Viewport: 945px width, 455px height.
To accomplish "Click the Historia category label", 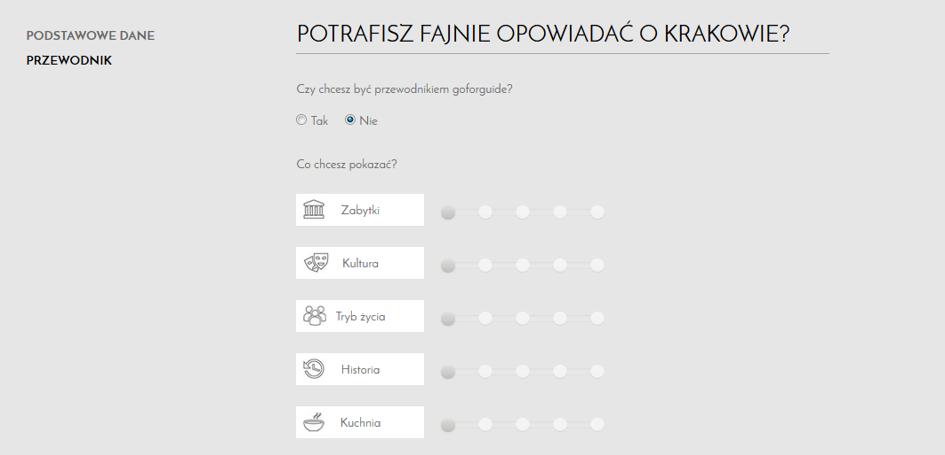I will 360,369.
